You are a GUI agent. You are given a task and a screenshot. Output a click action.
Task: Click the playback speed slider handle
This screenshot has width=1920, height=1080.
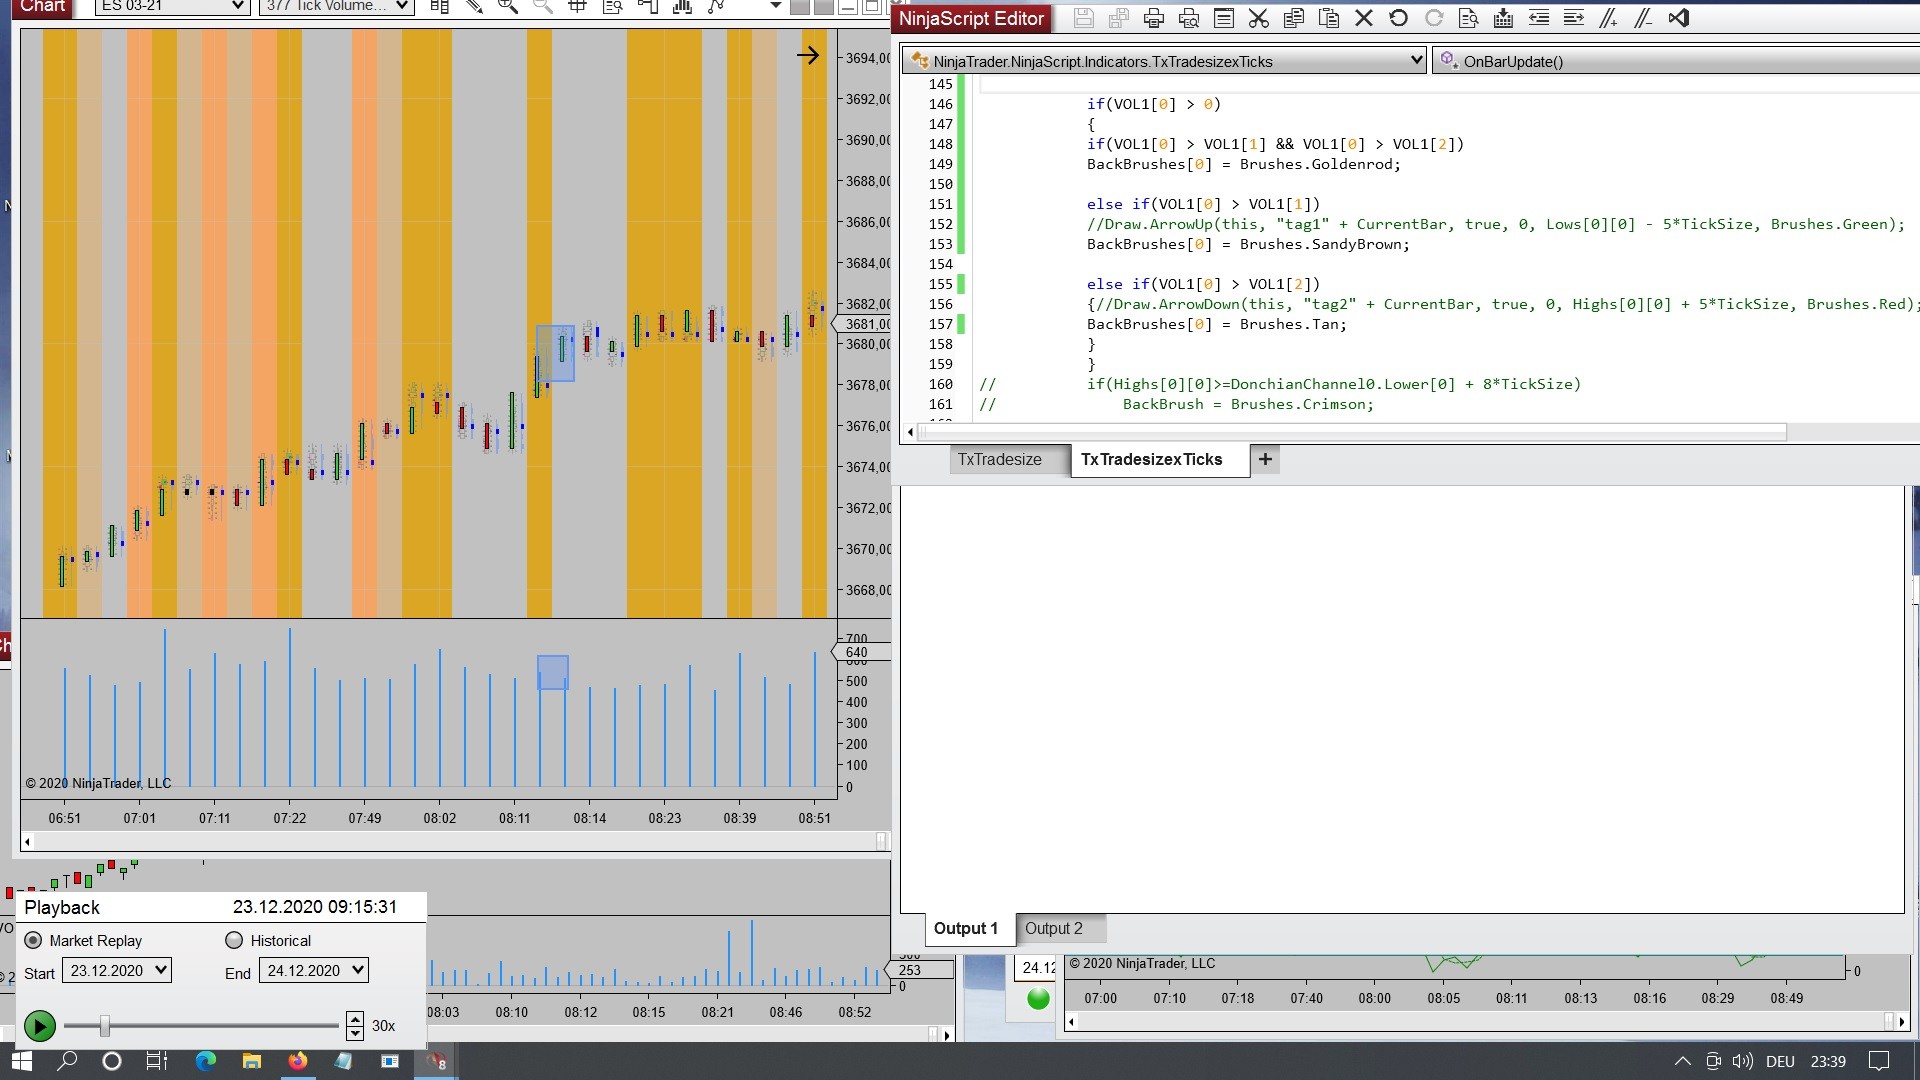104,1025
